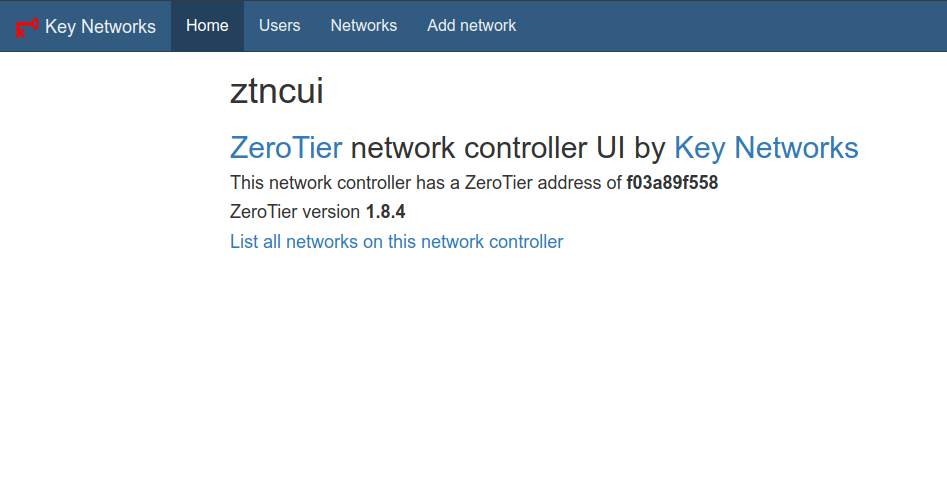
Task: Click List all networks on this controller
Action: (x=396, y=242)
